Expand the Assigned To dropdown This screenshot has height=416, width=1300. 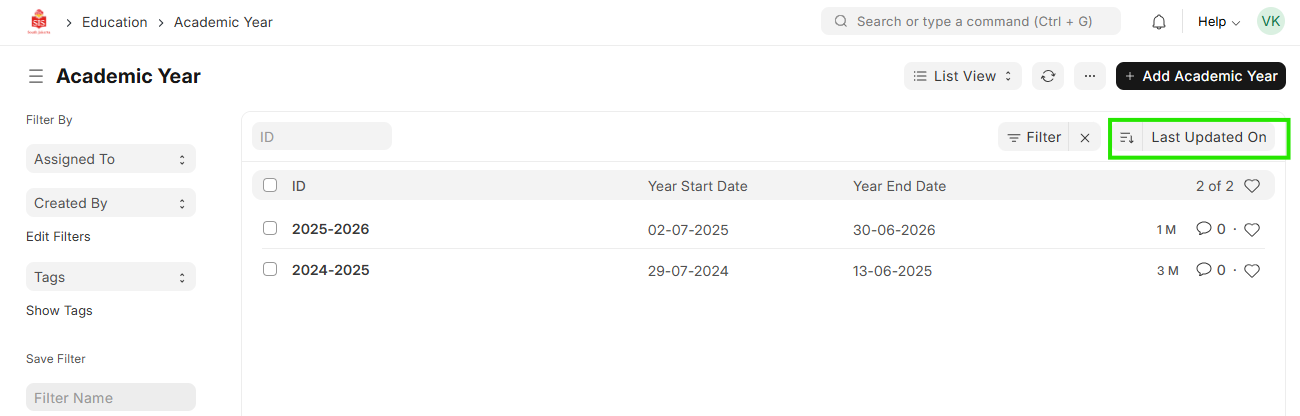110,159
